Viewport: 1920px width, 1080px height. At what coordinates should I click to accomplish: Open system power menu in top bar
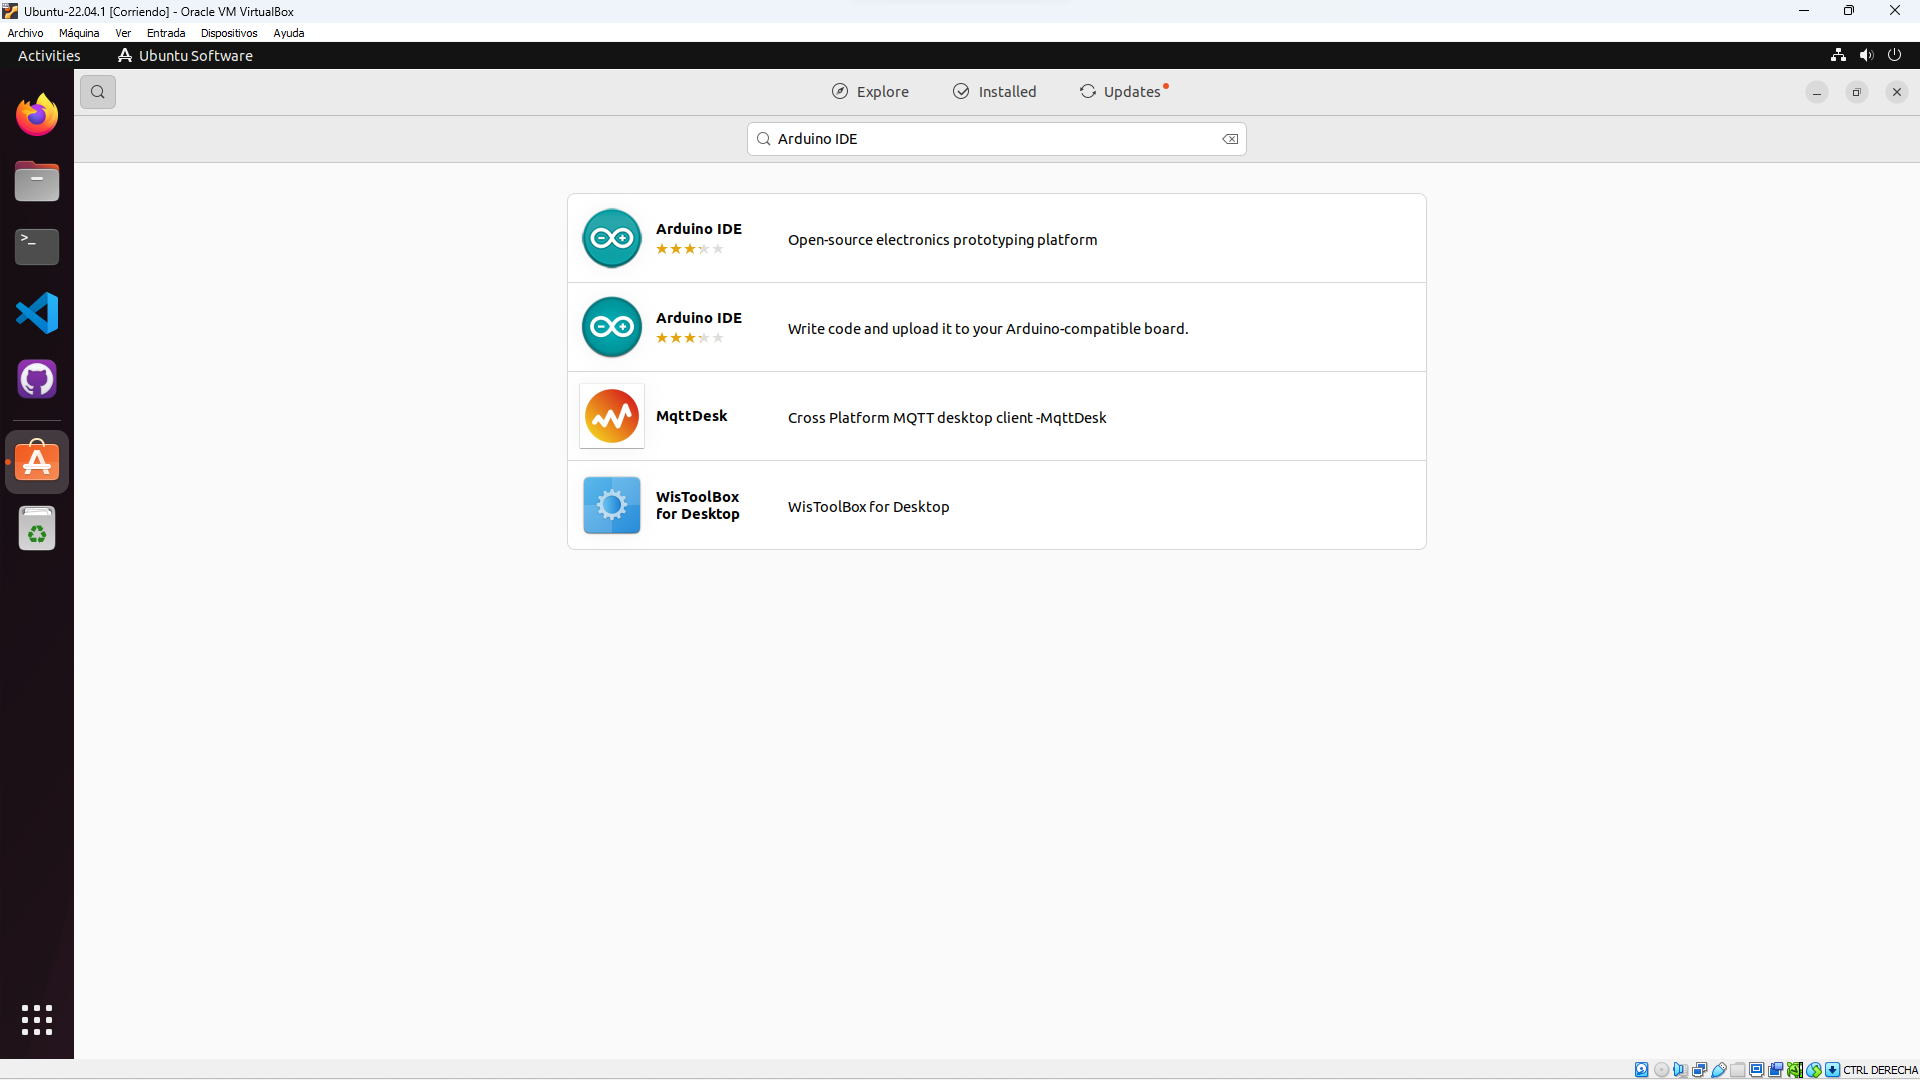click(1894, 55)
